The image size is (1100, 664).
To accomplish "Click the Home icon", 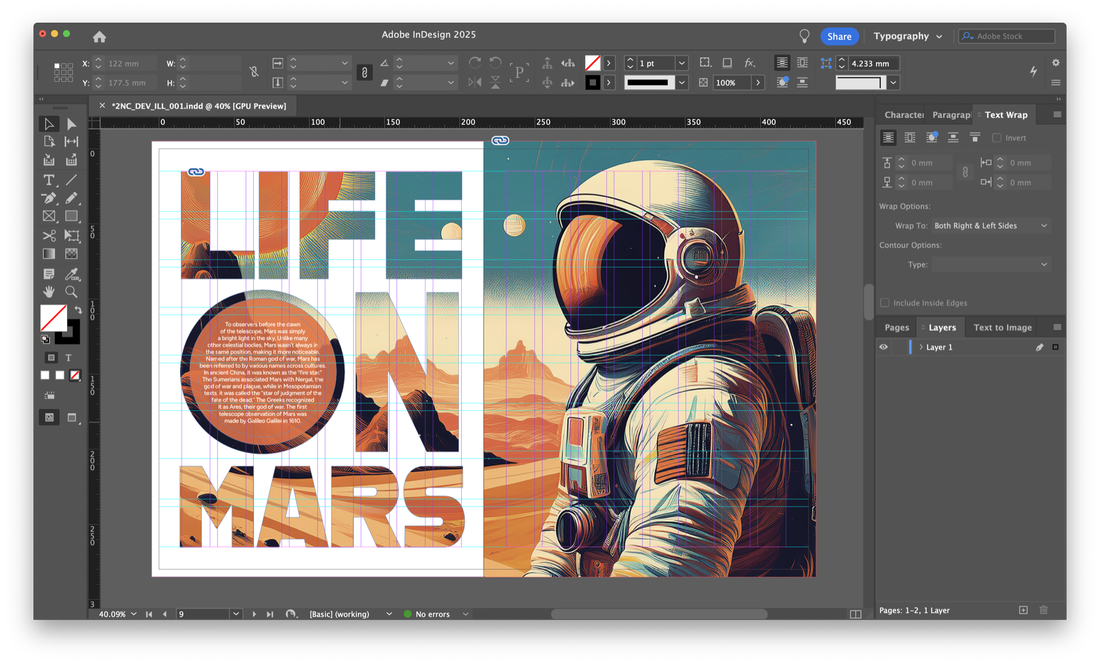I will (100, 36).
